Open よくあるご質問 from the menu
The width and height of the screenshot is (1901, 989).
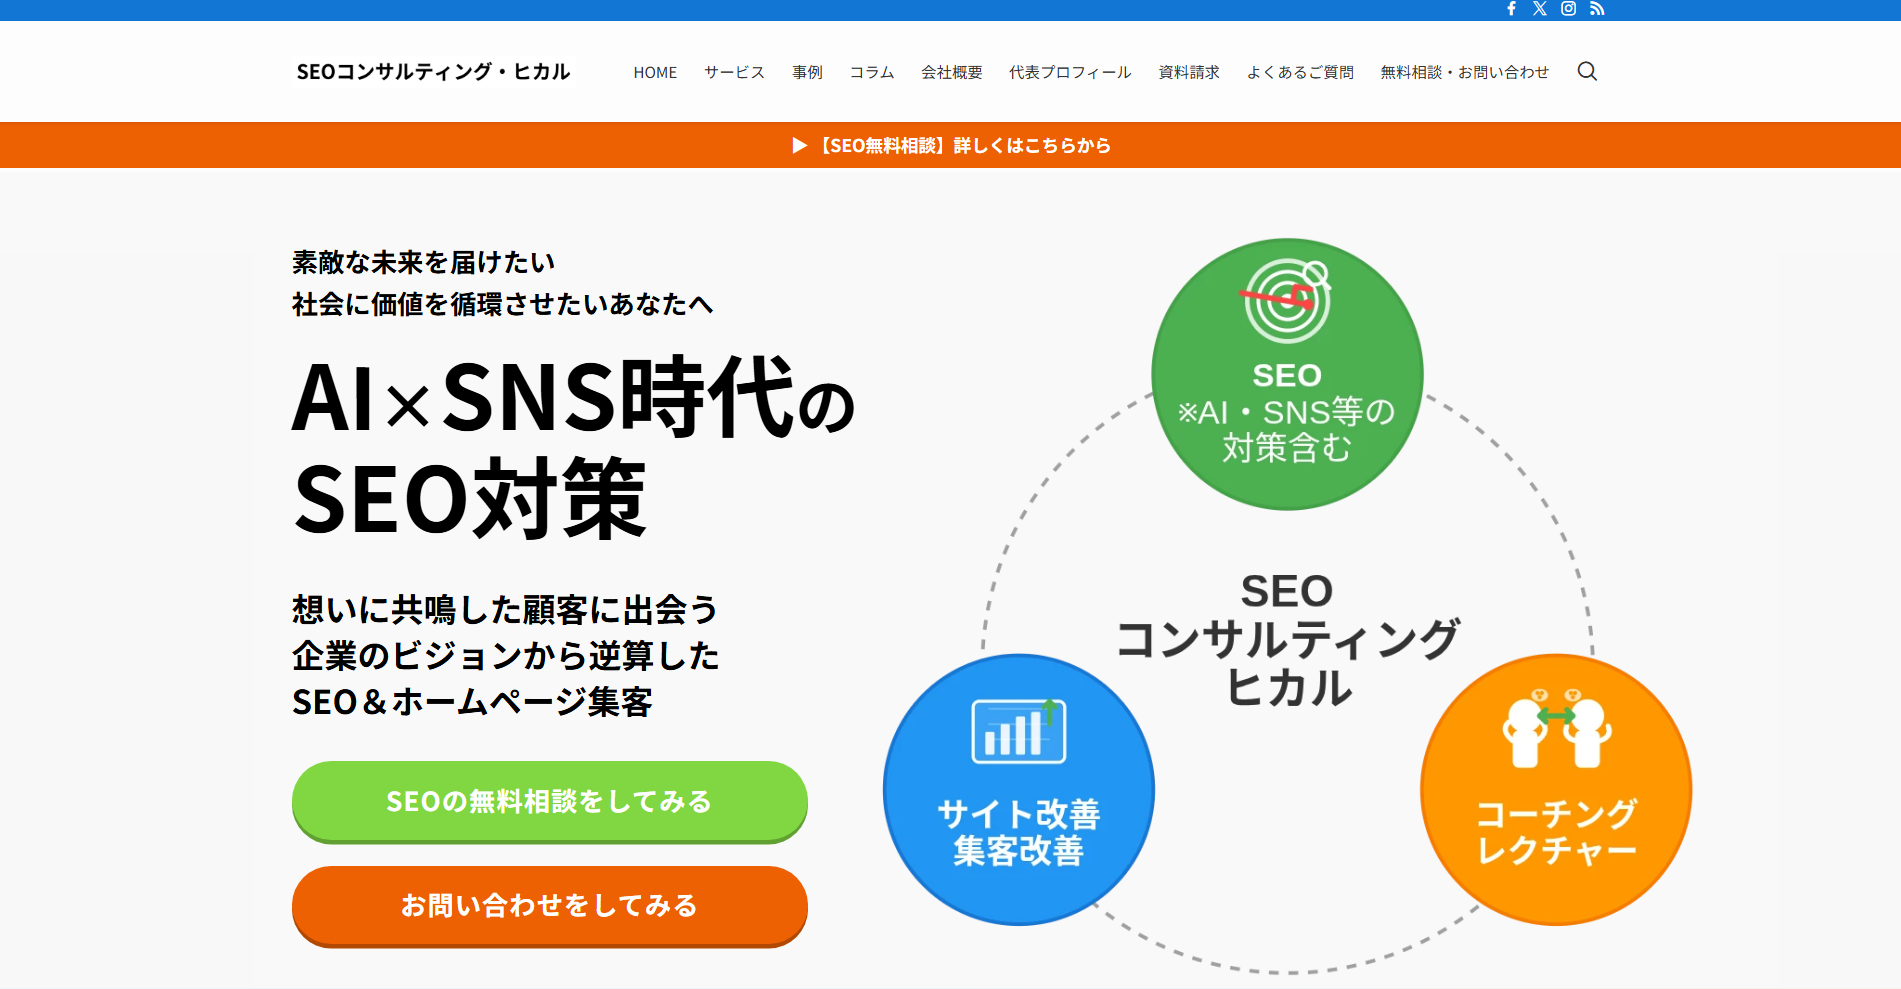(x=1301, y=71)
